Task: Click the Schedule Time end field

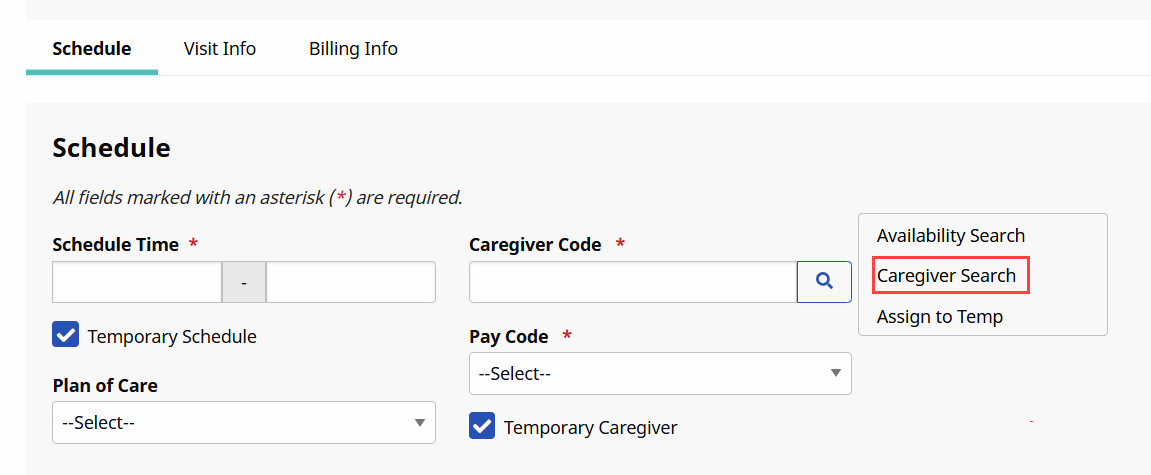Action: [350, 282]
